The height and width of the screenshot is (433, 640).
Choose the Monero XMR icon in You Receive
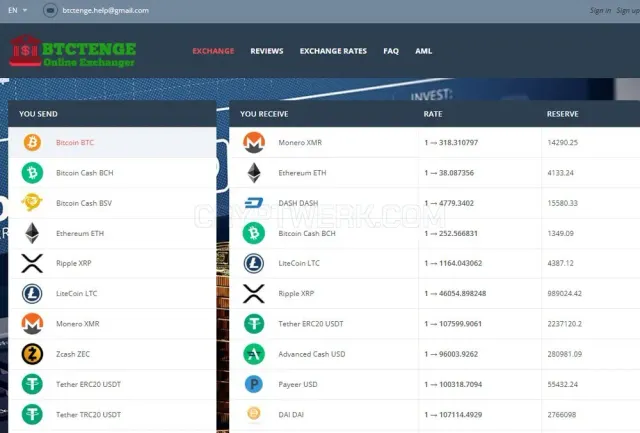click(x=254, y=142)
